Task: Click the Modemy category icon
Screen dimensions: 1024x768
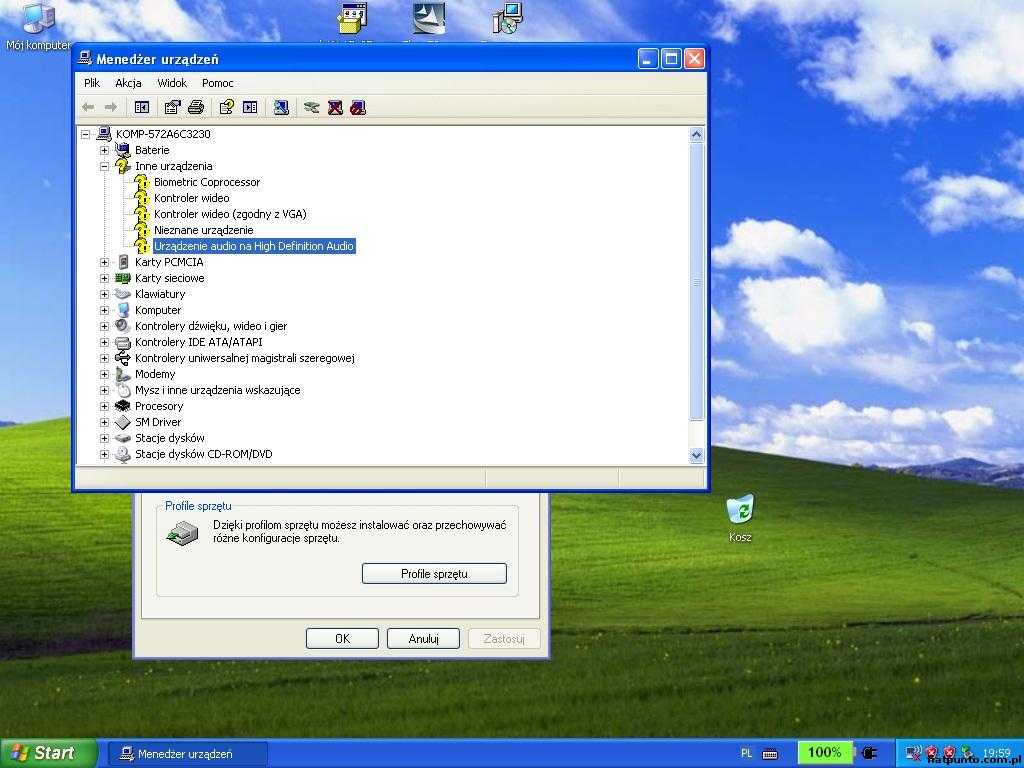Action: (x=123, y=374)
